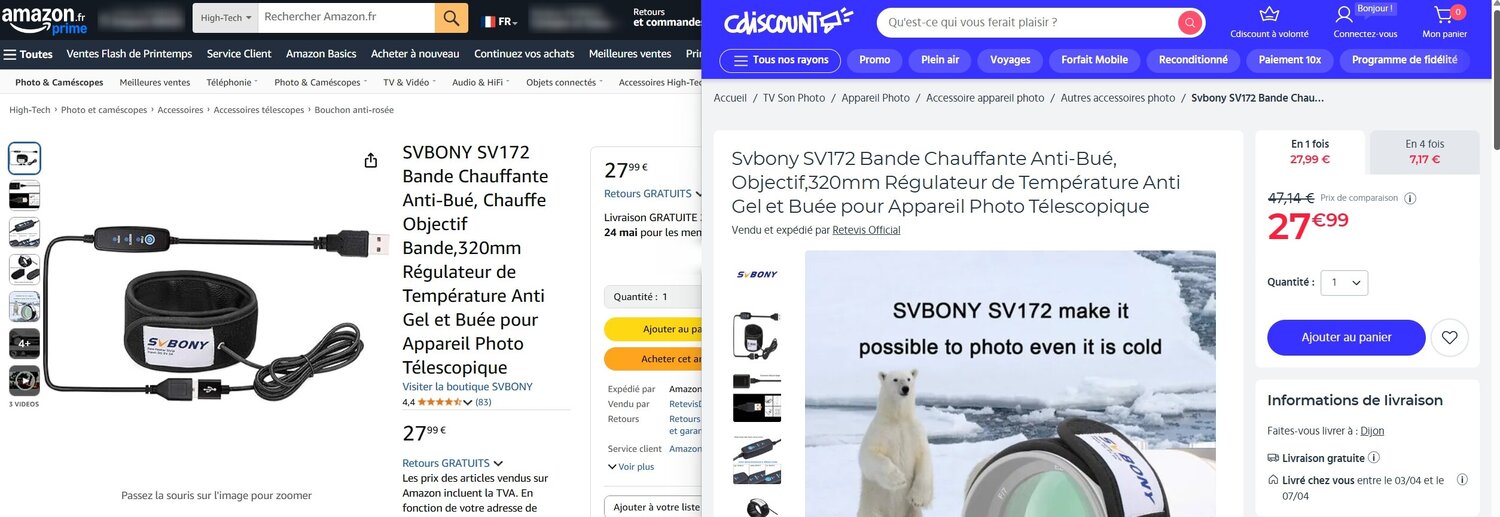This screenshot has width=1500, height=517.
Task: Select the En 1 fois payment tab
Action: 1310,151
